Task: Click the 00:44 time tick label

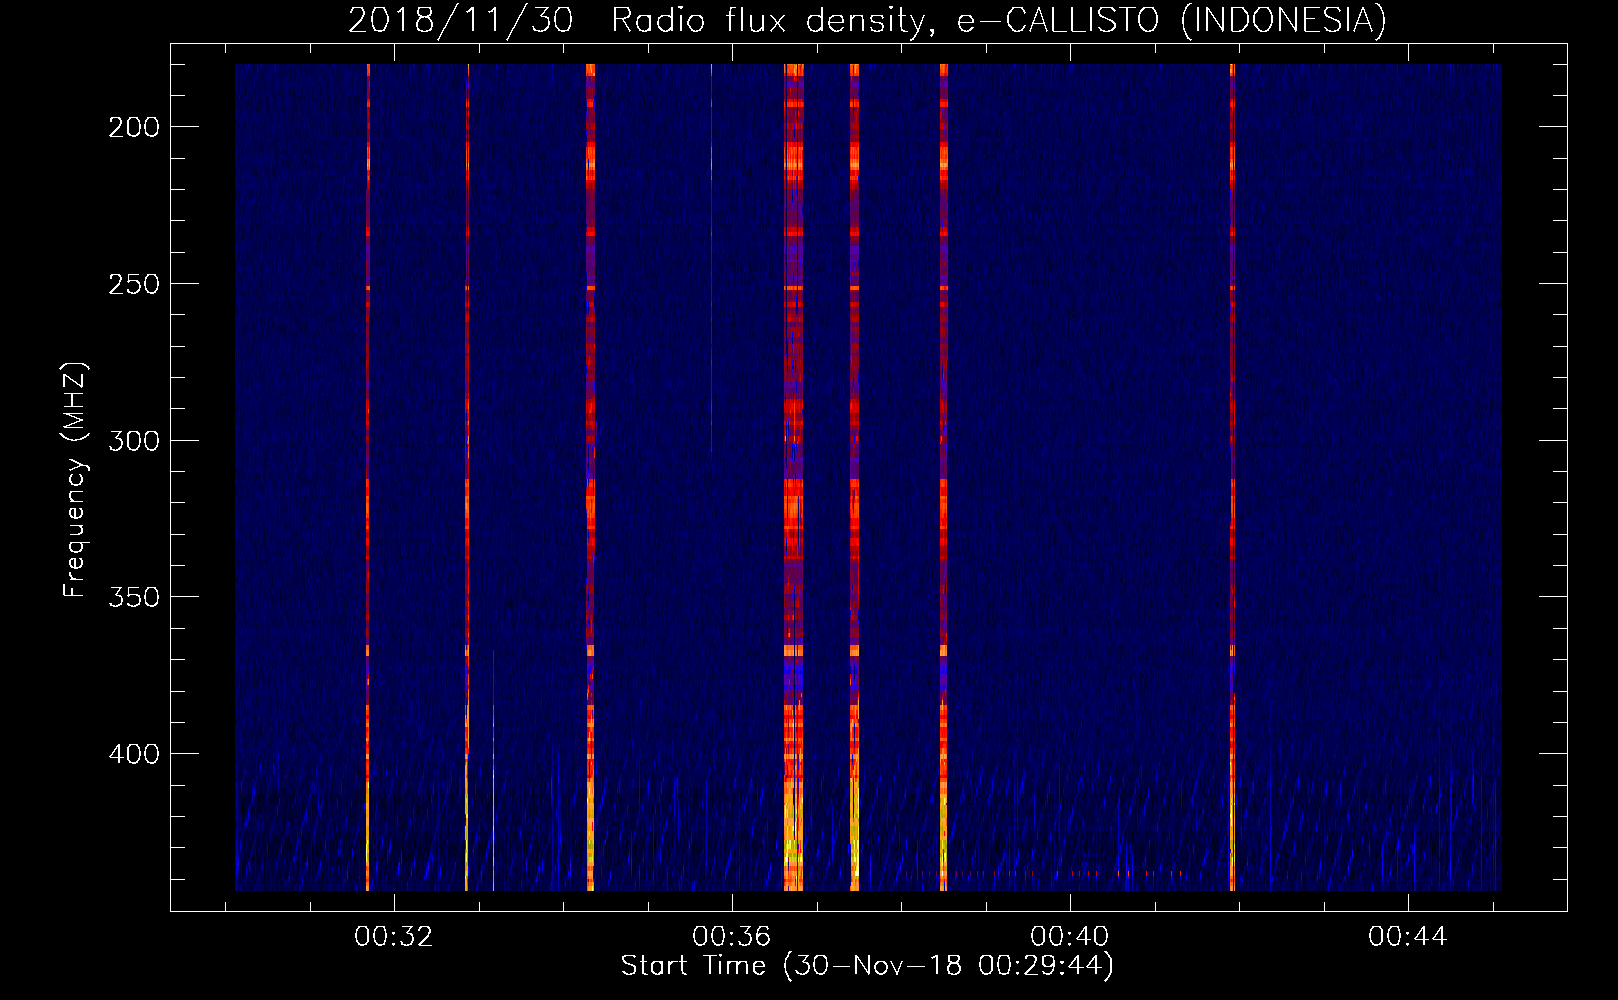Action: pyautogui.click(x=1408, y=937)
